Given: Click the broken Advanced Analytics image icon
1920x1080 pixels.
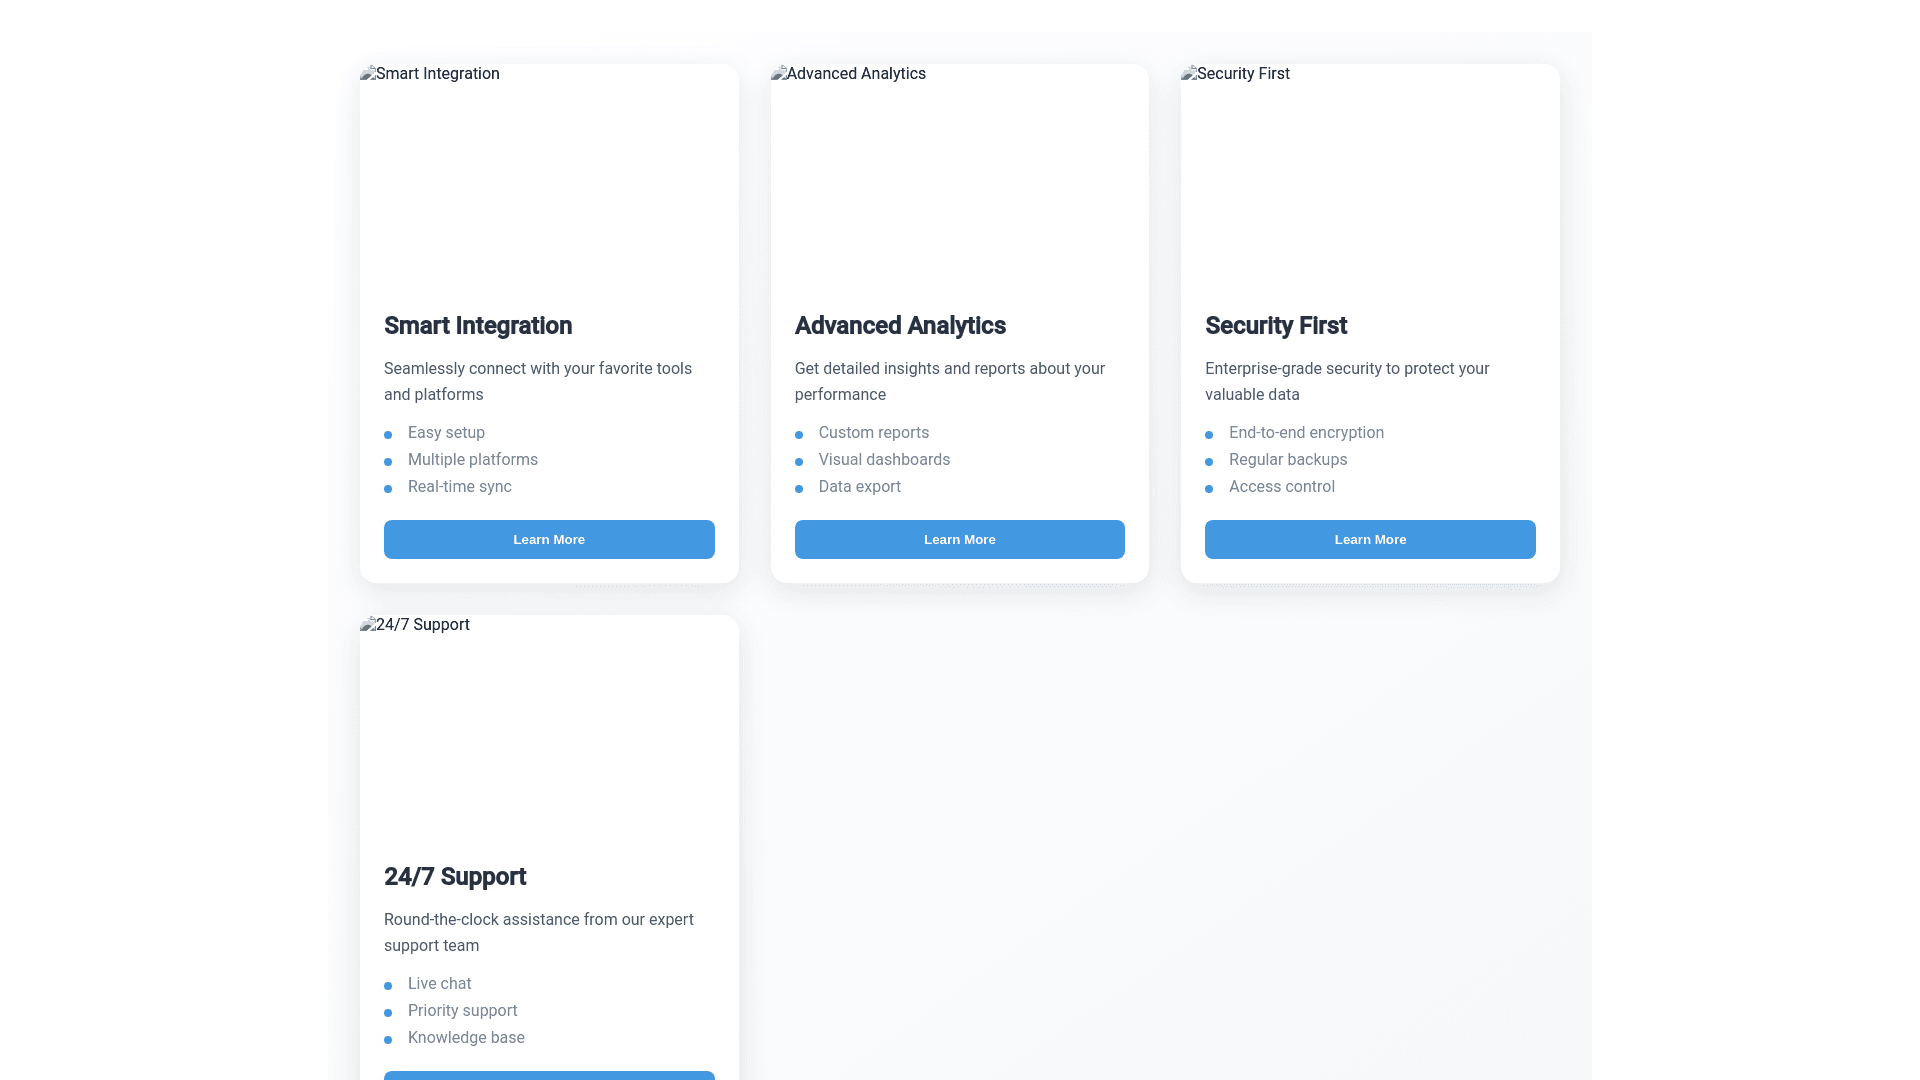Looking at the screenshot, I should [779, 73].
